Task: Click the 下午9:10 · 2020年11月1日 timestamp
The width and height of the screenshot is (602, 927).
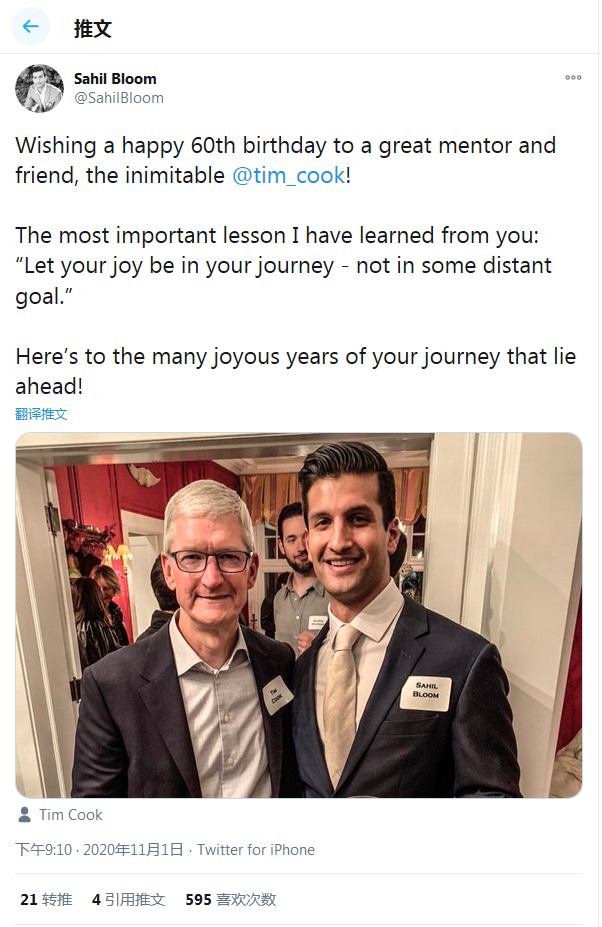Action: pos(99,850)
